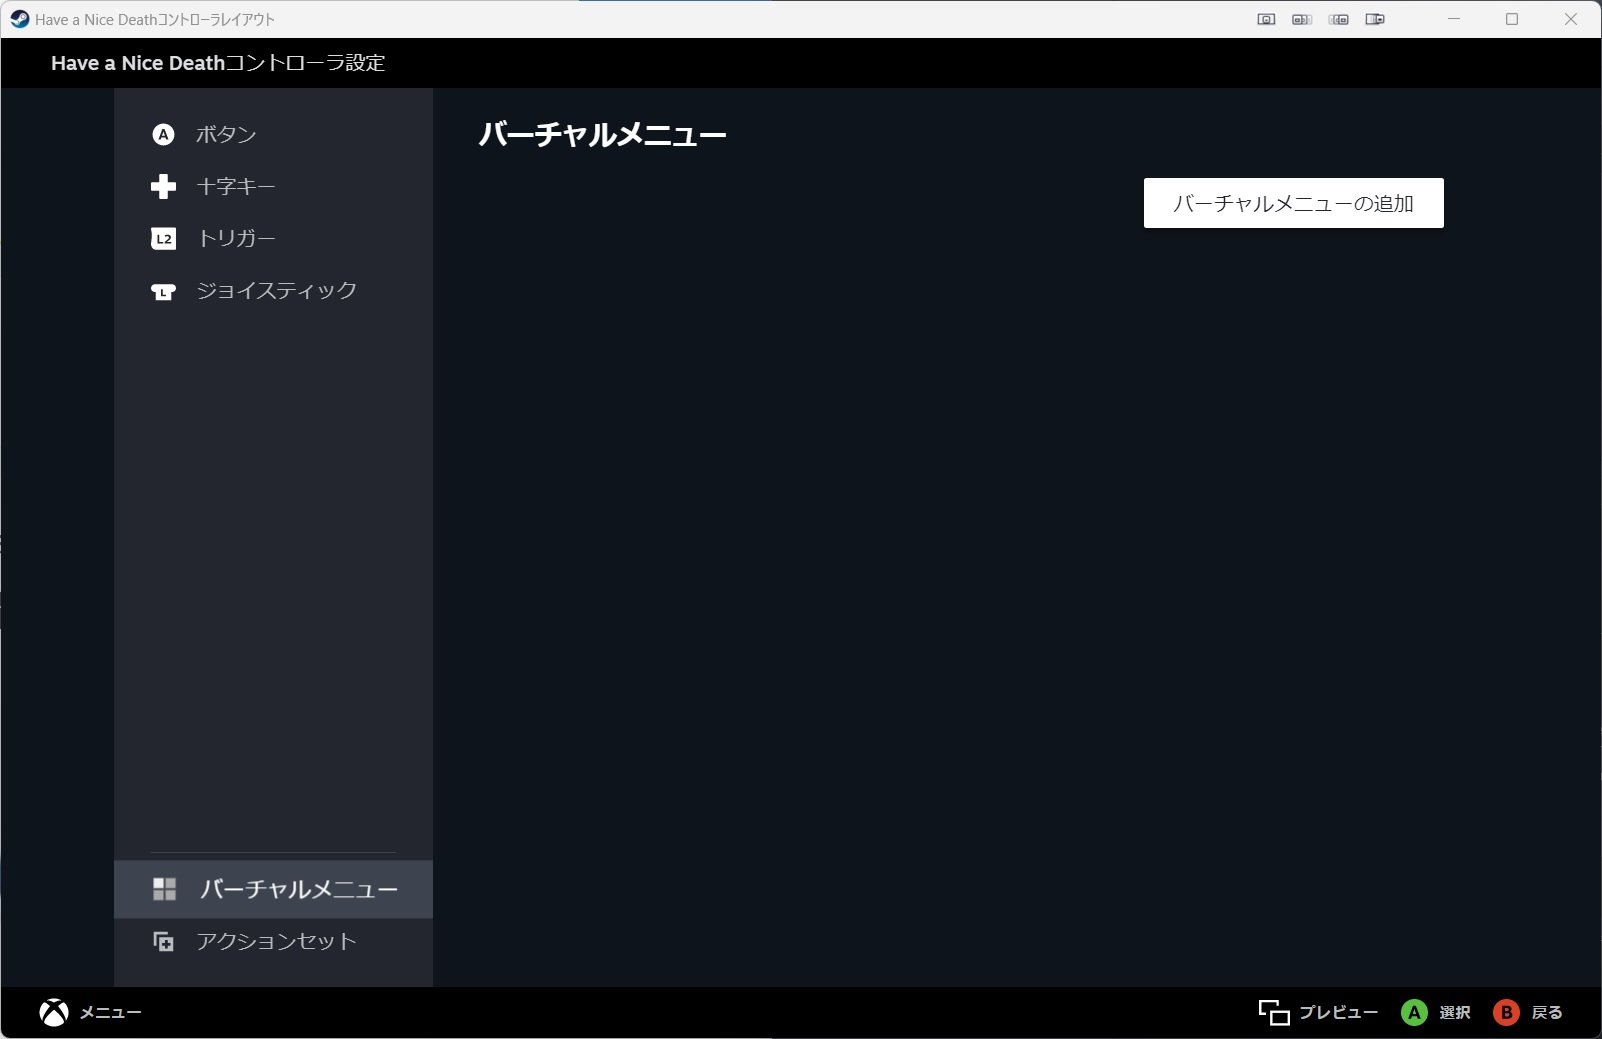Open the アクションセット section

273,941
